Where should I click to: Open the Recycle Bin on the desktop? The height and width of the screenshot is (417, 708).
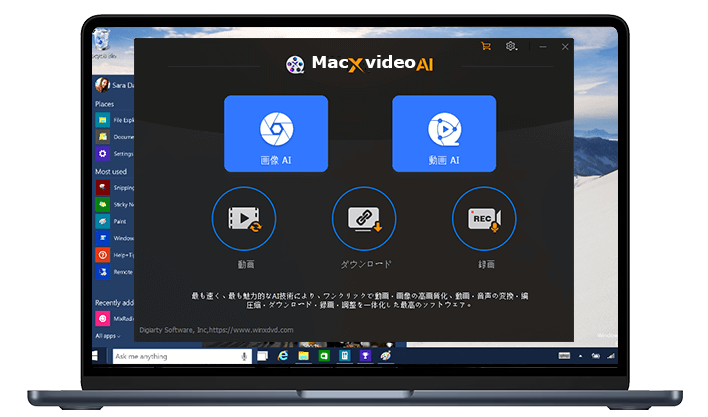(x=102, y=41)
